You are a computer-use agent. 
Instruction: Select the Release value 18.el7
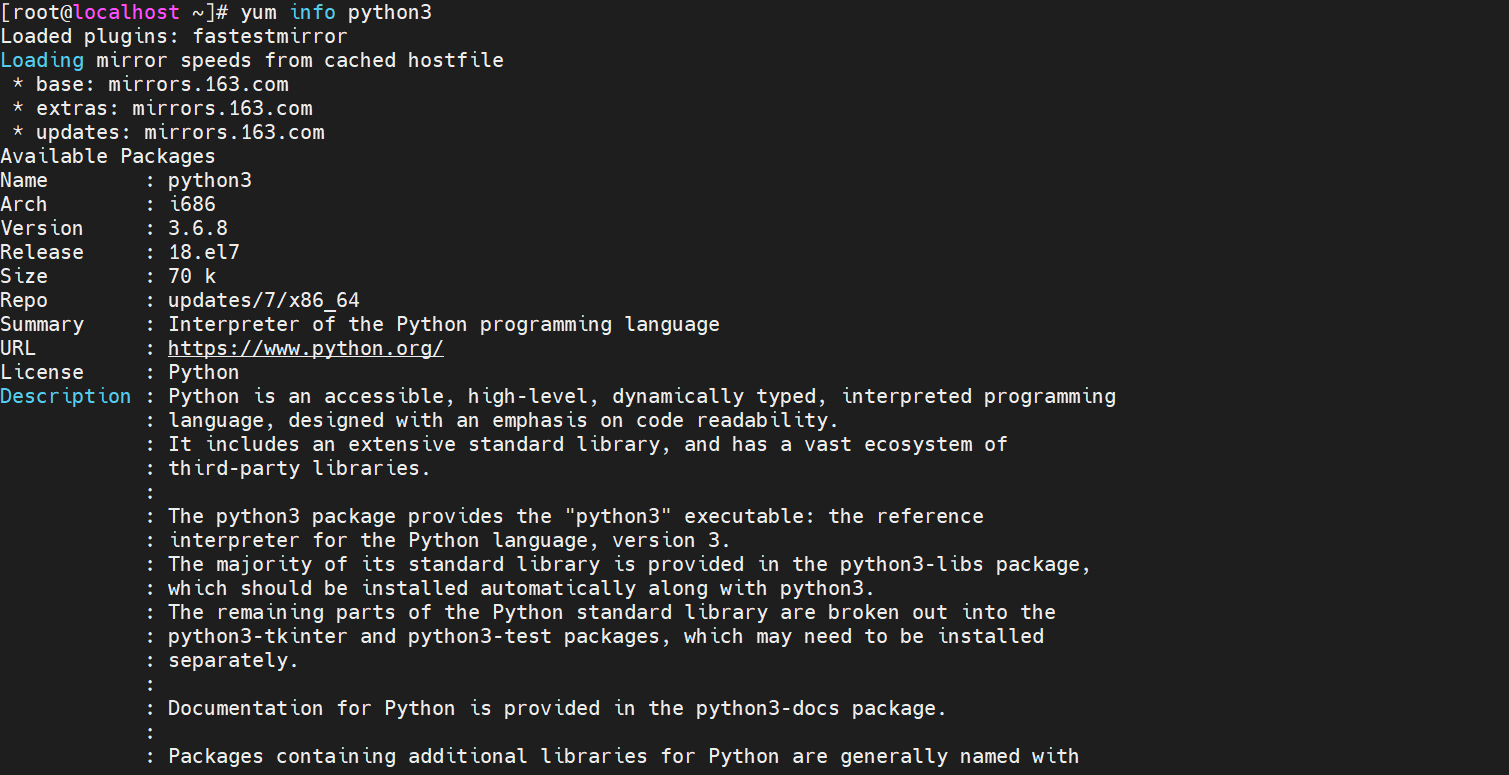tap(204, 252)
